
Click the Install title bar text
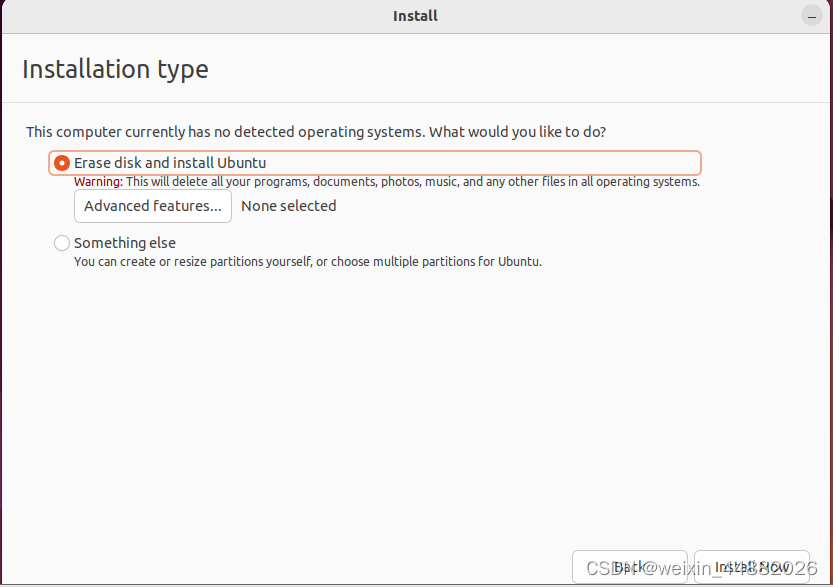pos(415,16)
